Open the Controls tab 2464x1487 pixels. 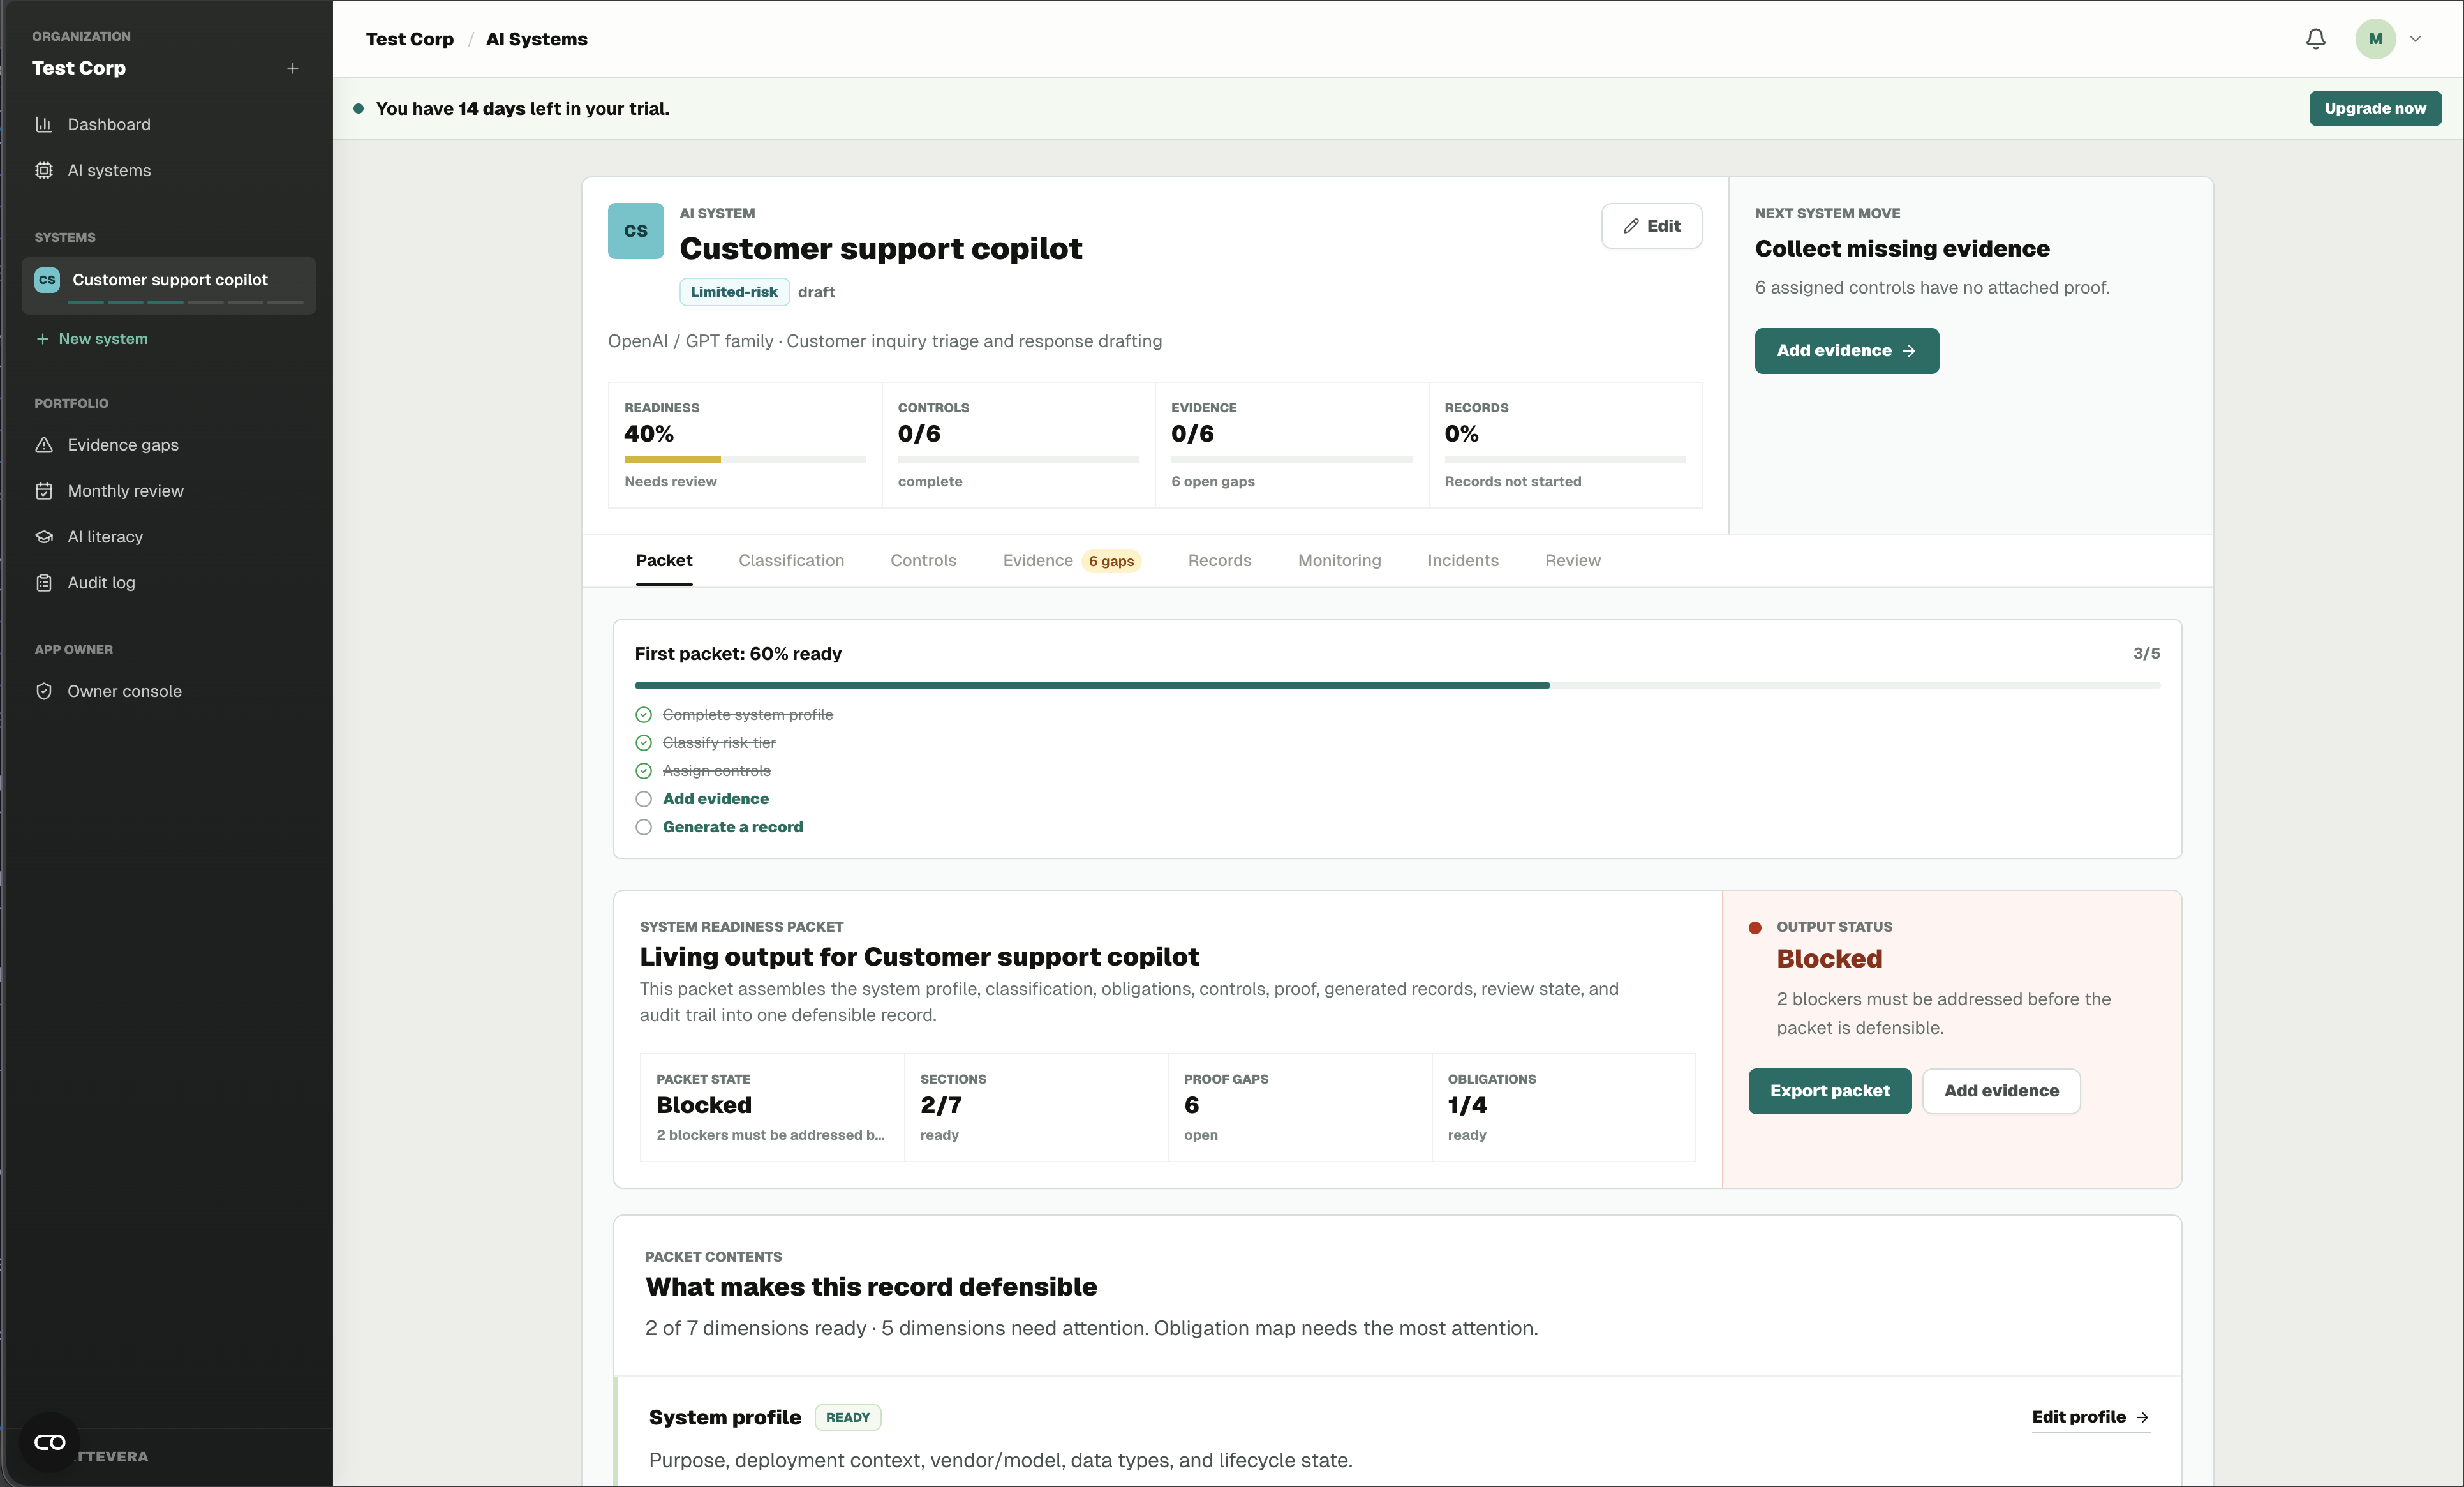tap(923, 561)
